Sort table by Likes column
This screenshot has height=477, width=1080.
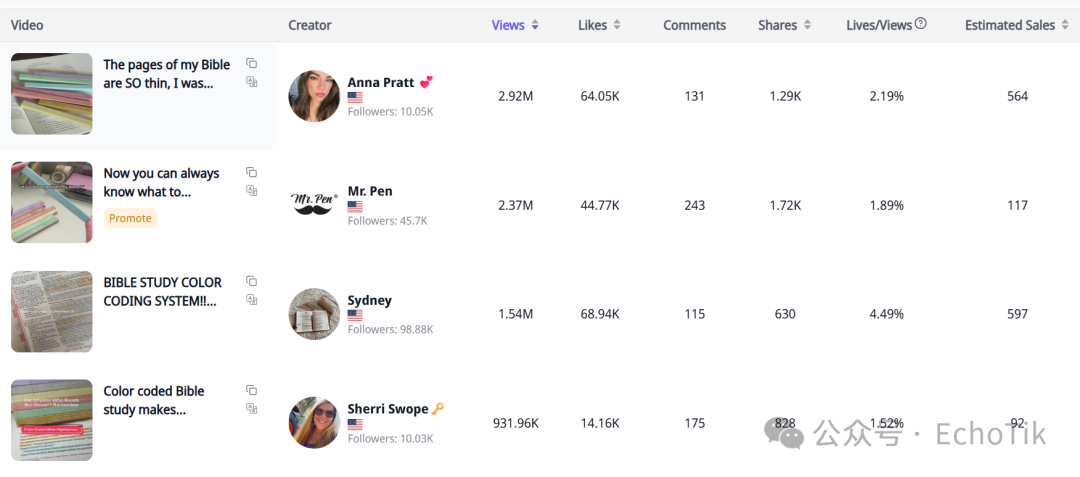599,25
